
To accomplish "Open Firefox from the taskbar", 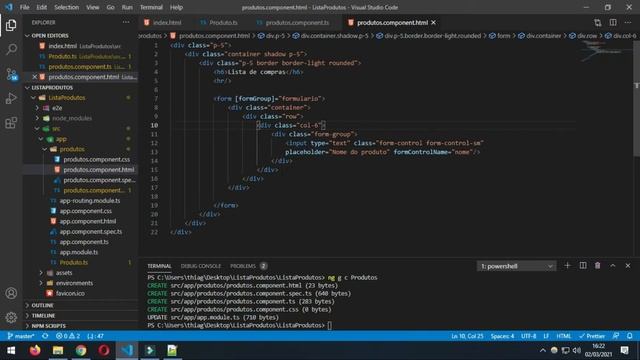I will tap(35, 350).
